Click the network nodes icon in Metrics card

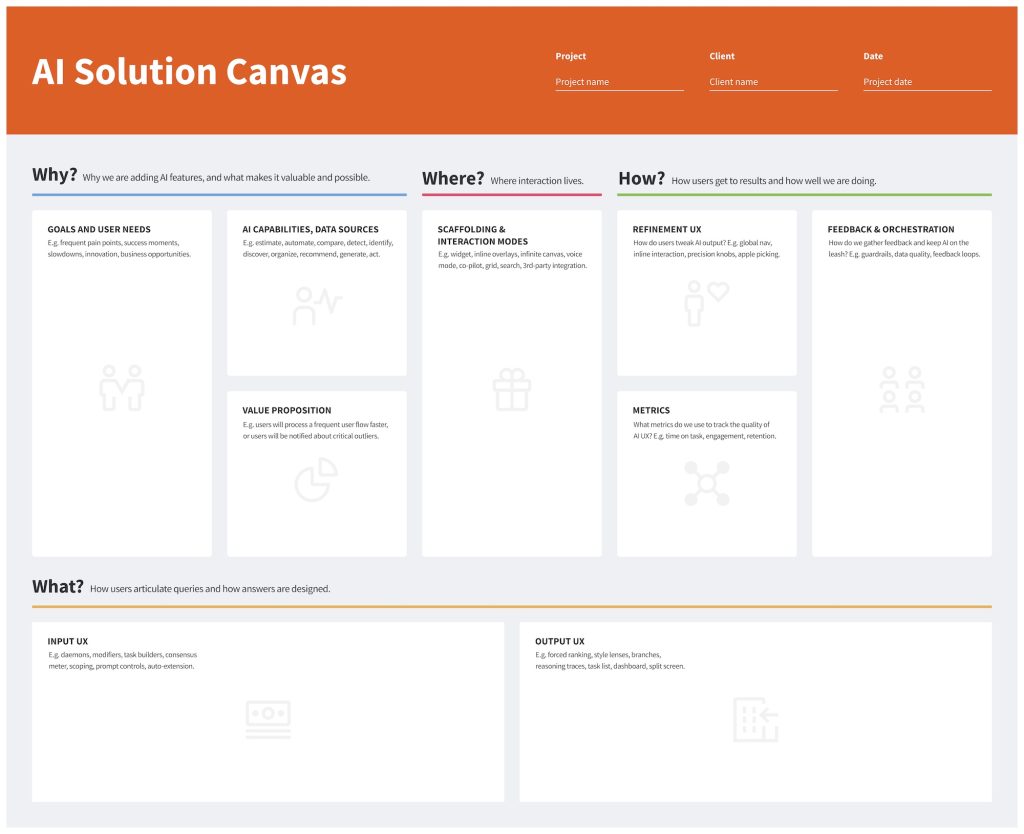[707, 483]
